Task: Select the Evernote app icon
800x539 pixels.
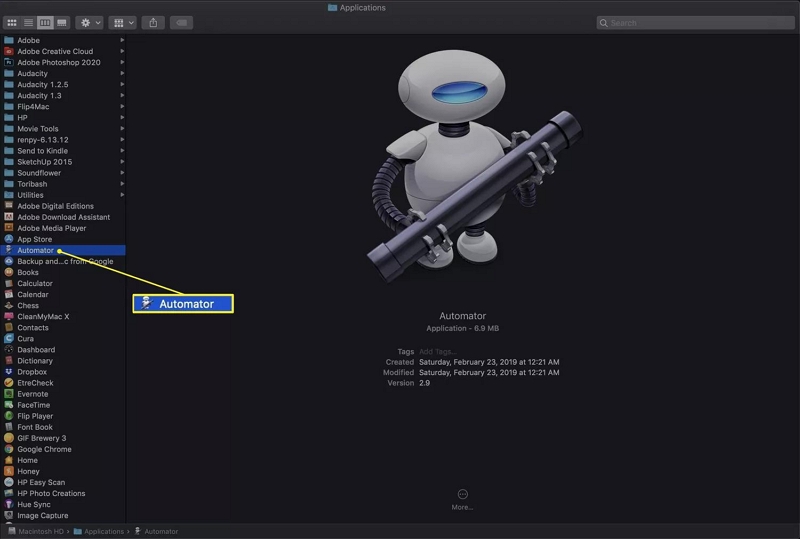Action: [9, 394]
